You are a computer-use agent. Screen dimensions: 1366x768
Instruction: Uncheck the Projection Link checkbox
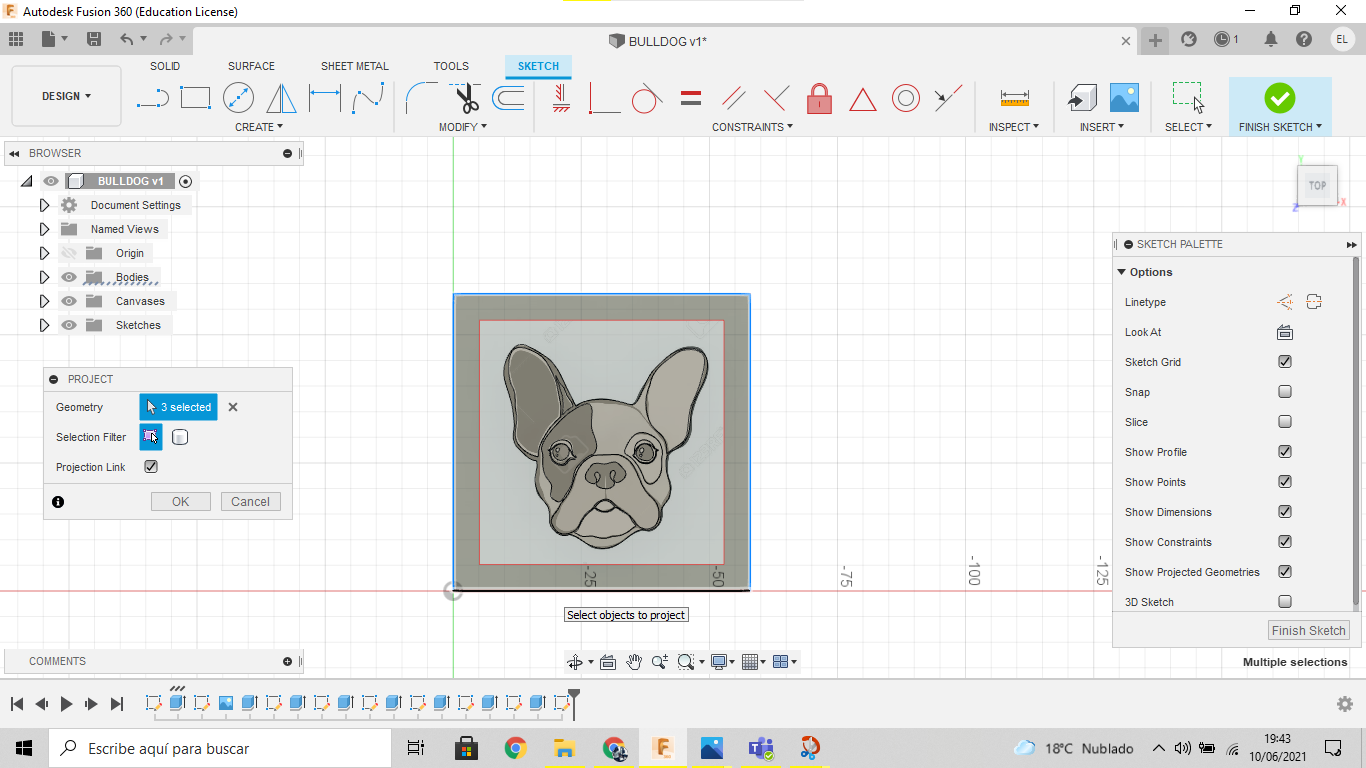coord(151,467)
